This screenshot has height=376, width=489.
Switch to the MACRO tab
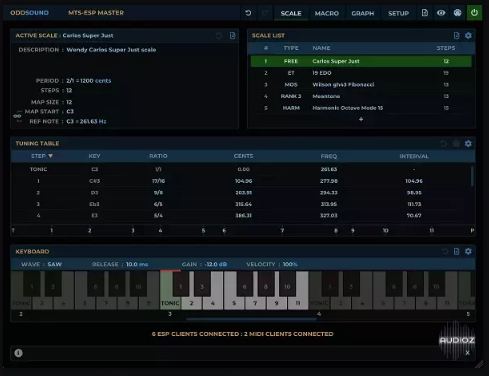point(327,13)
